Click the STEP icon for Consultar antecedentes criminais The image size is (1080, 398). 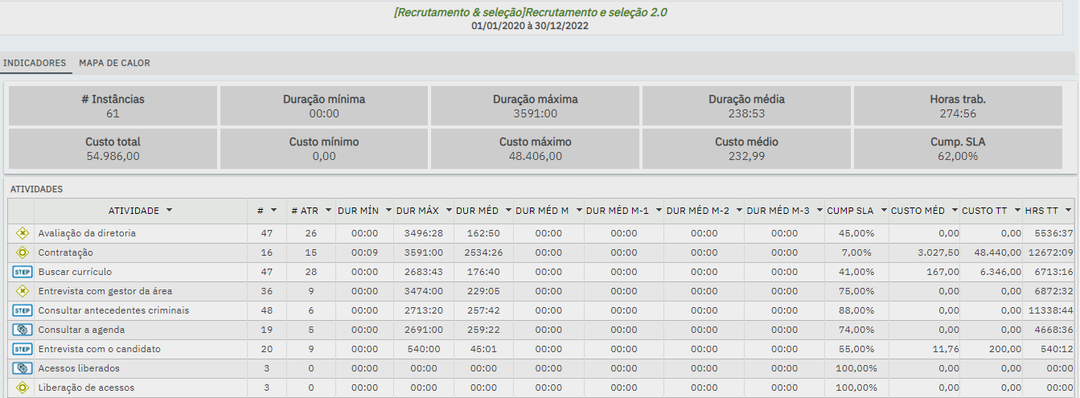(22, 310)
